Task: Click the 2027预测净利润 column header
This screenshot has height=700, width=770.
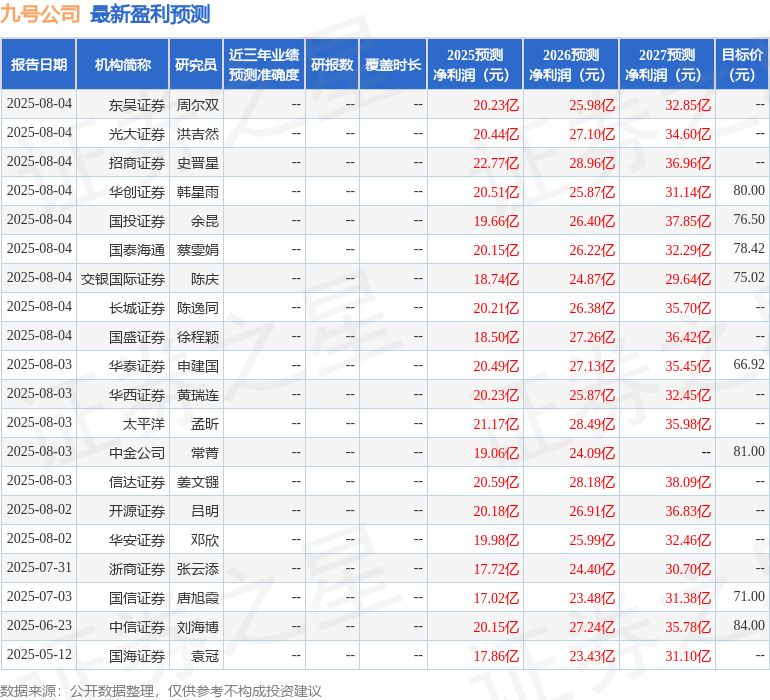Action: coord(667,65)
